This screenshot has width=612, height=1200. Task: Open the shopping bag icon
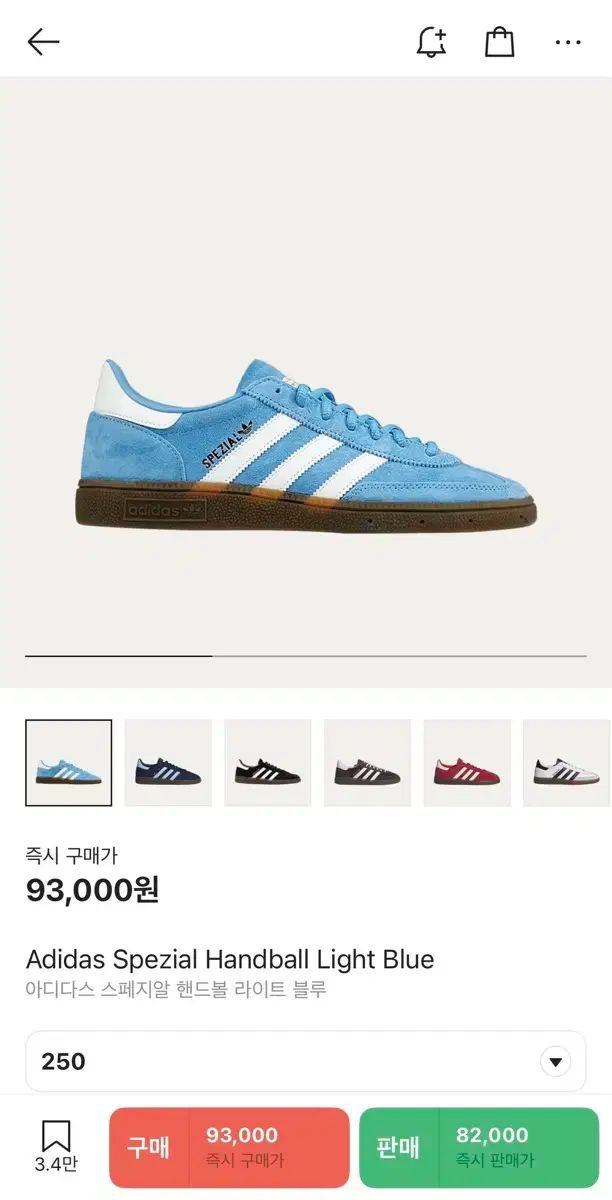(499, 41)
